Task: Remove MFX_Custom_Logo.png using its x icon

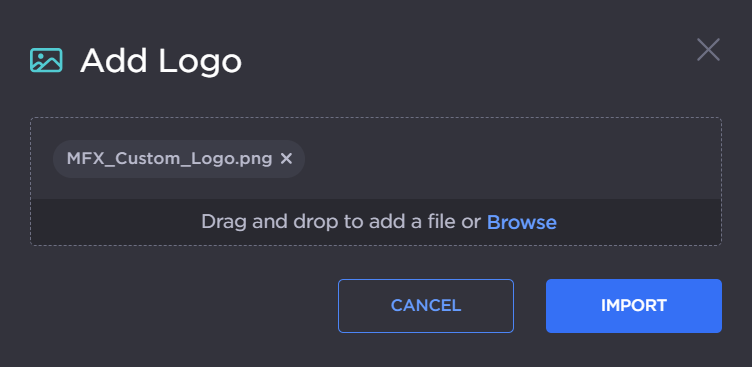Action: (286, 159)
